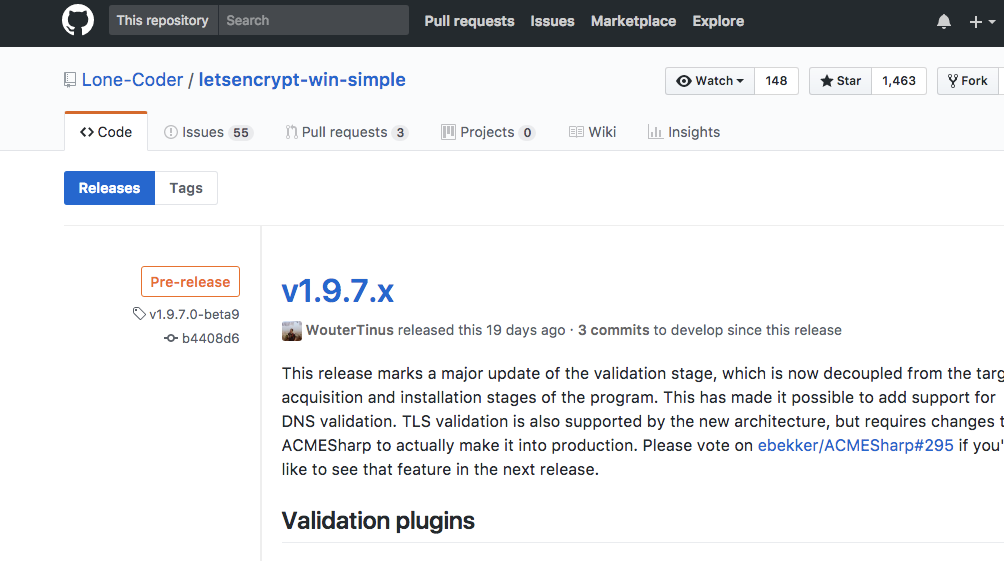Switch to the Pull requests 3 tab
The width and height of the screenshot is (1004, 561).
click(x=346, y=132)
